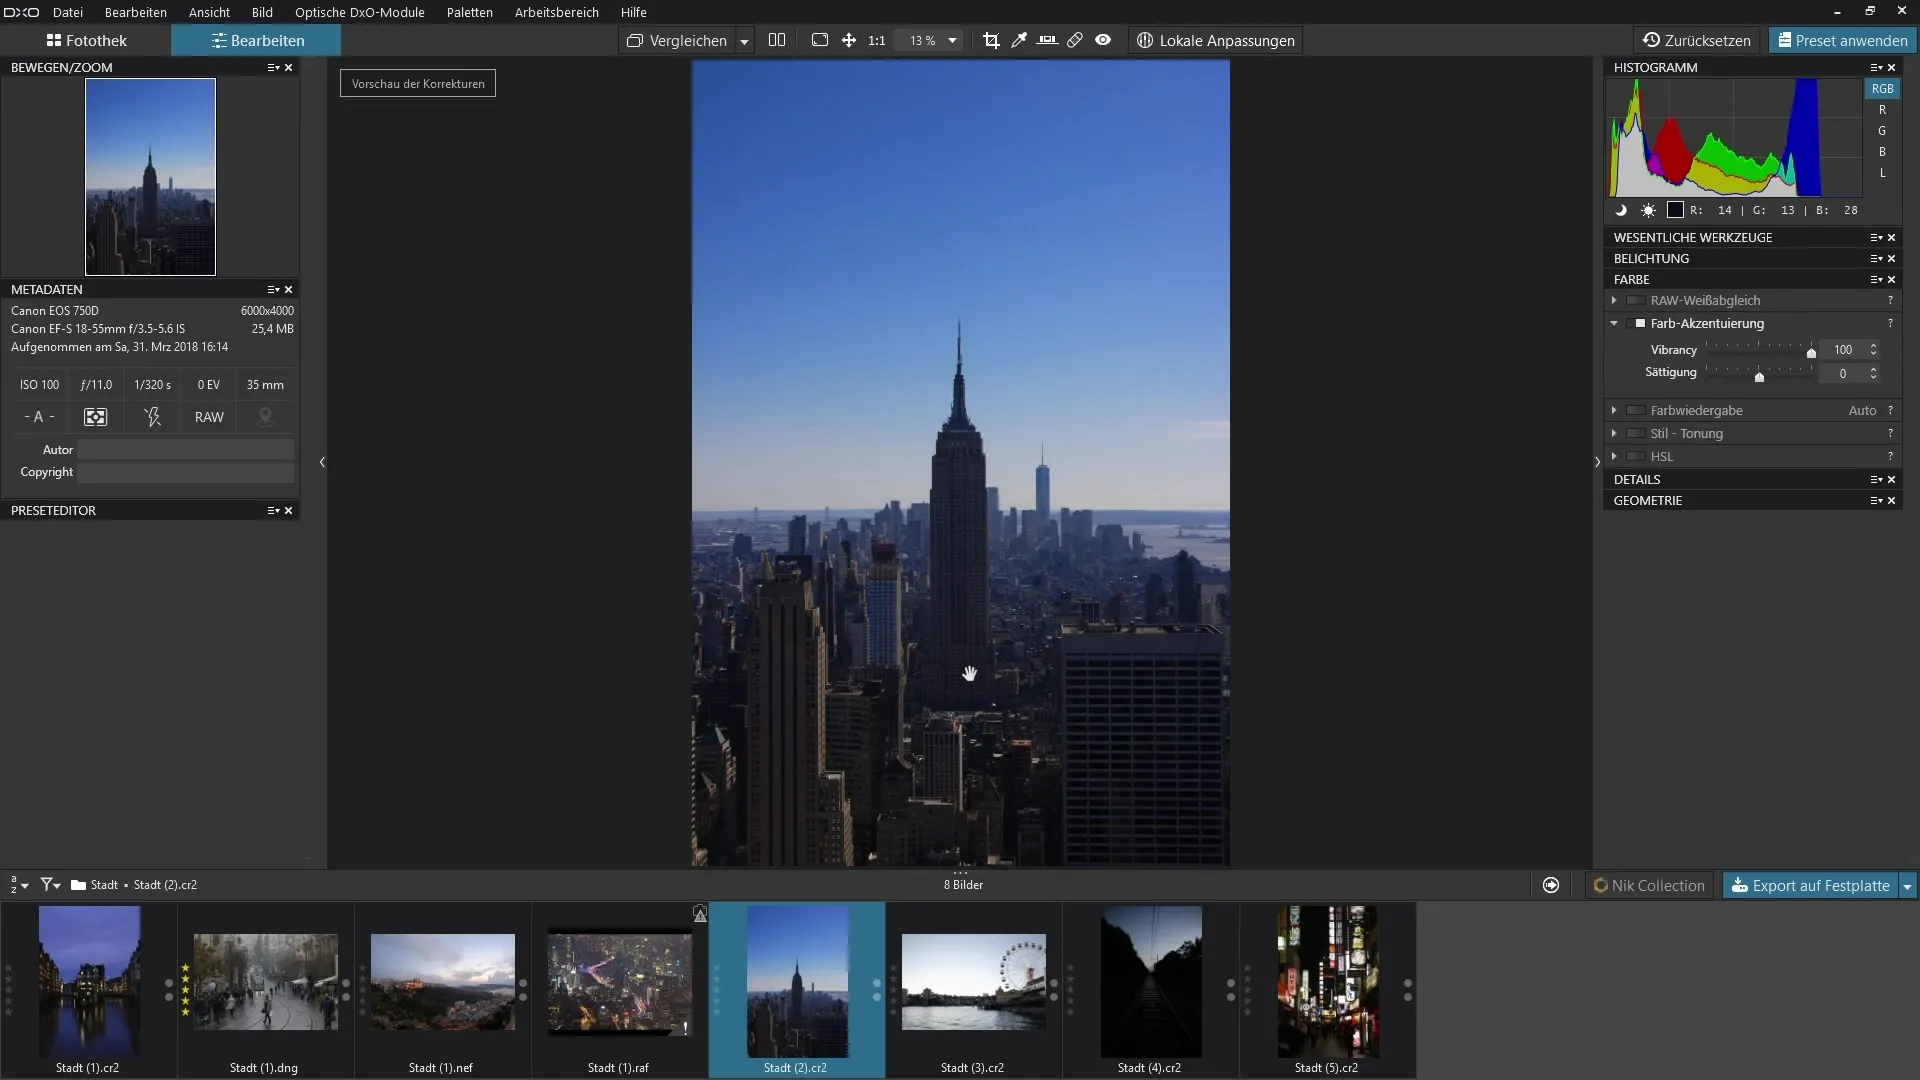Click the black color swatch under histogram
Viewport: 1920px width, 1080px height.
click(1675, 210)
